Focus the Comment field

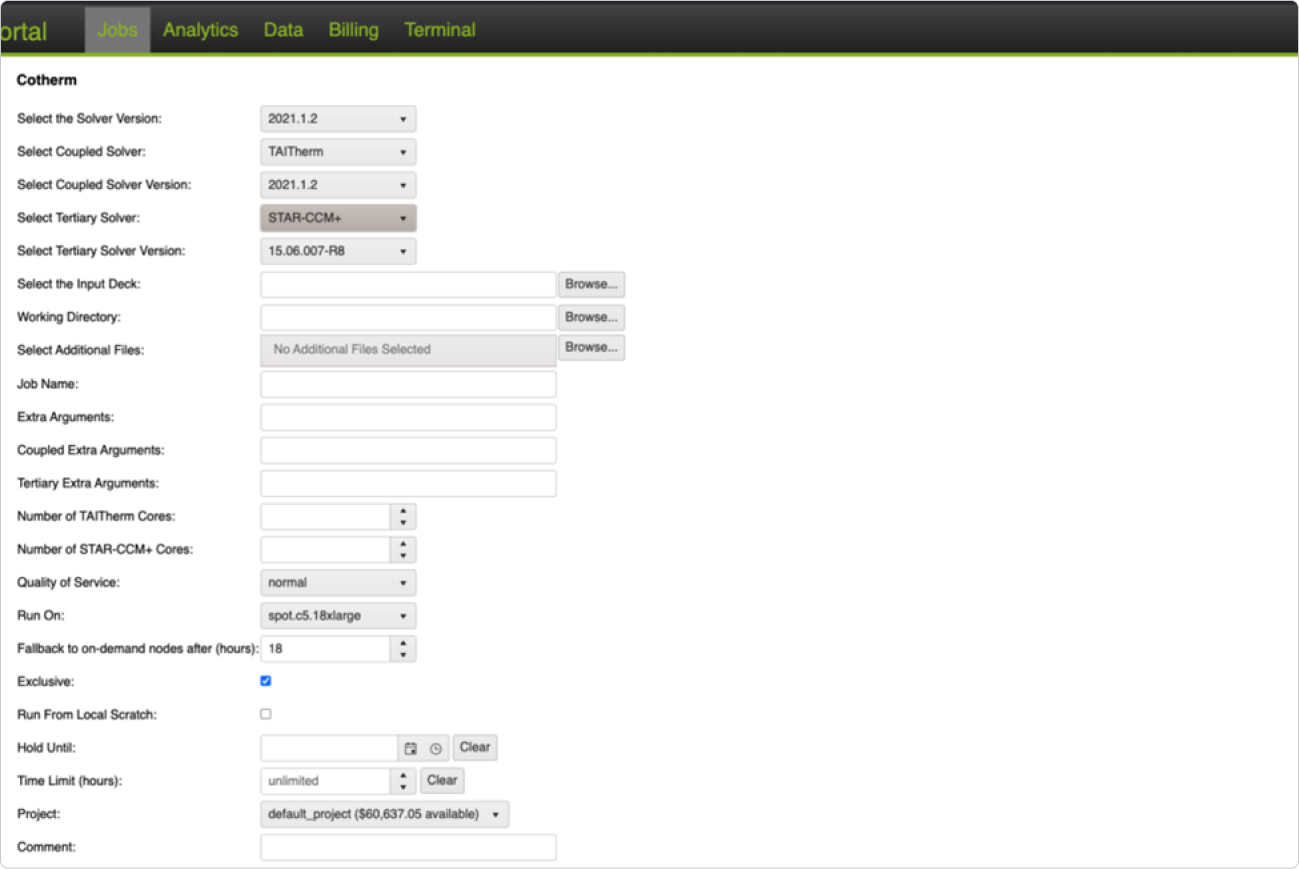tap(408, 847)
